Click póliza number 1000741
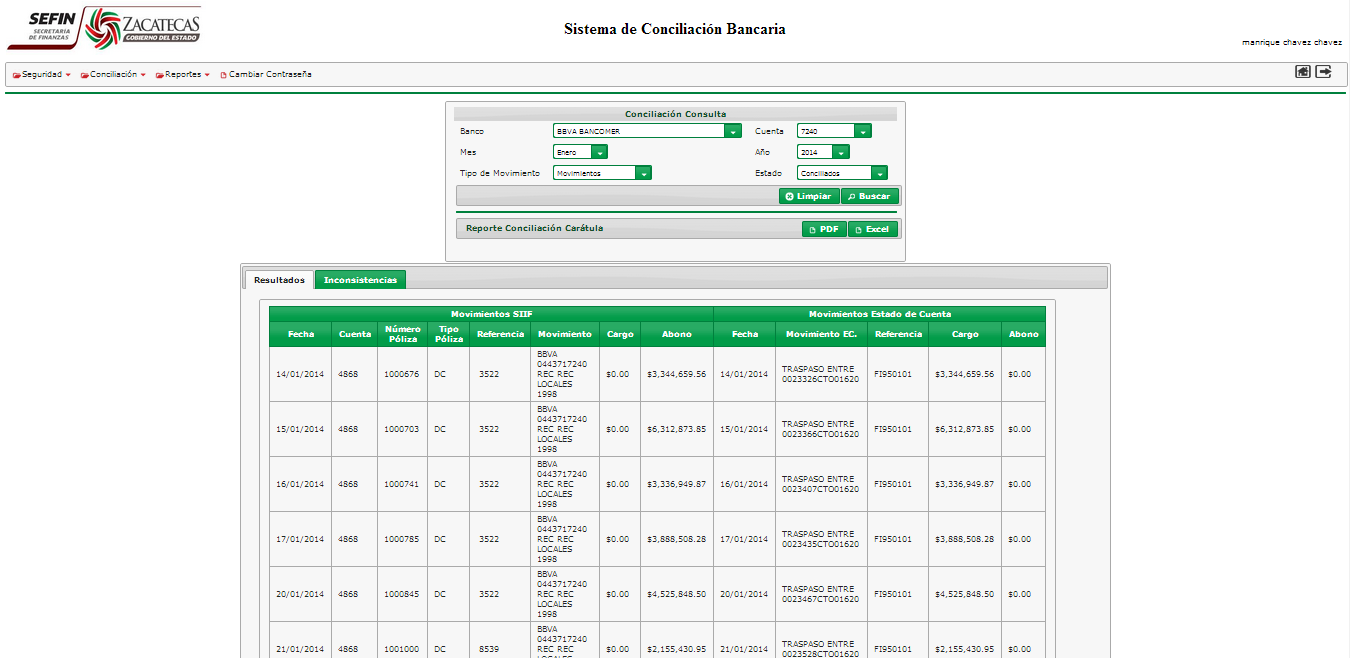The image size is (1350, 658). [401, 484]
